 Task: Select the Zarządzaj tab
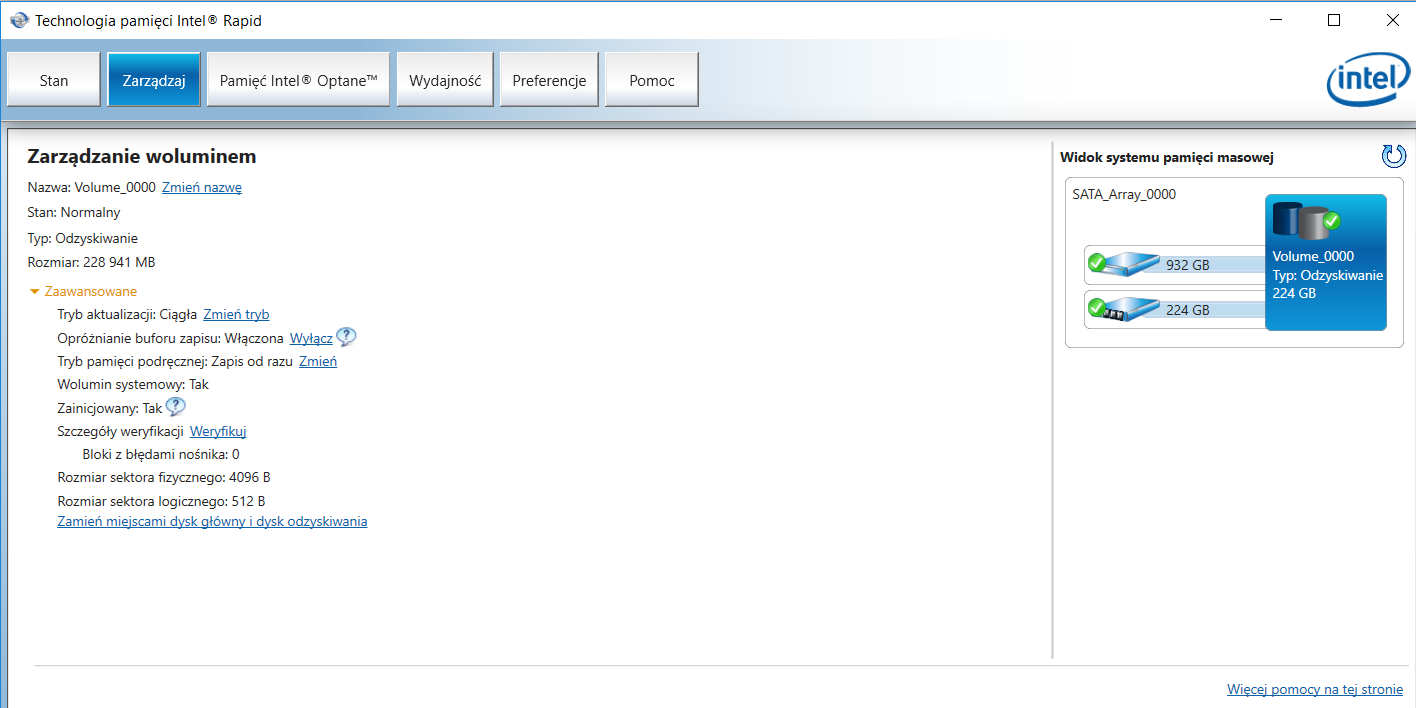pyautogui.click(x=154, y=80)
